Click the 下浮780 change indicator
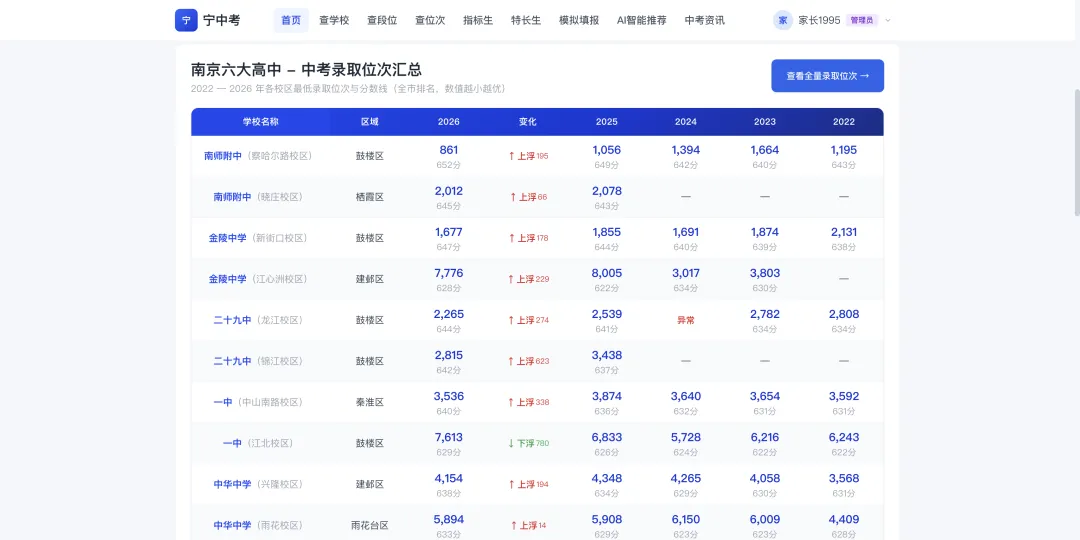1080x540 pixels. coord(528,444)
